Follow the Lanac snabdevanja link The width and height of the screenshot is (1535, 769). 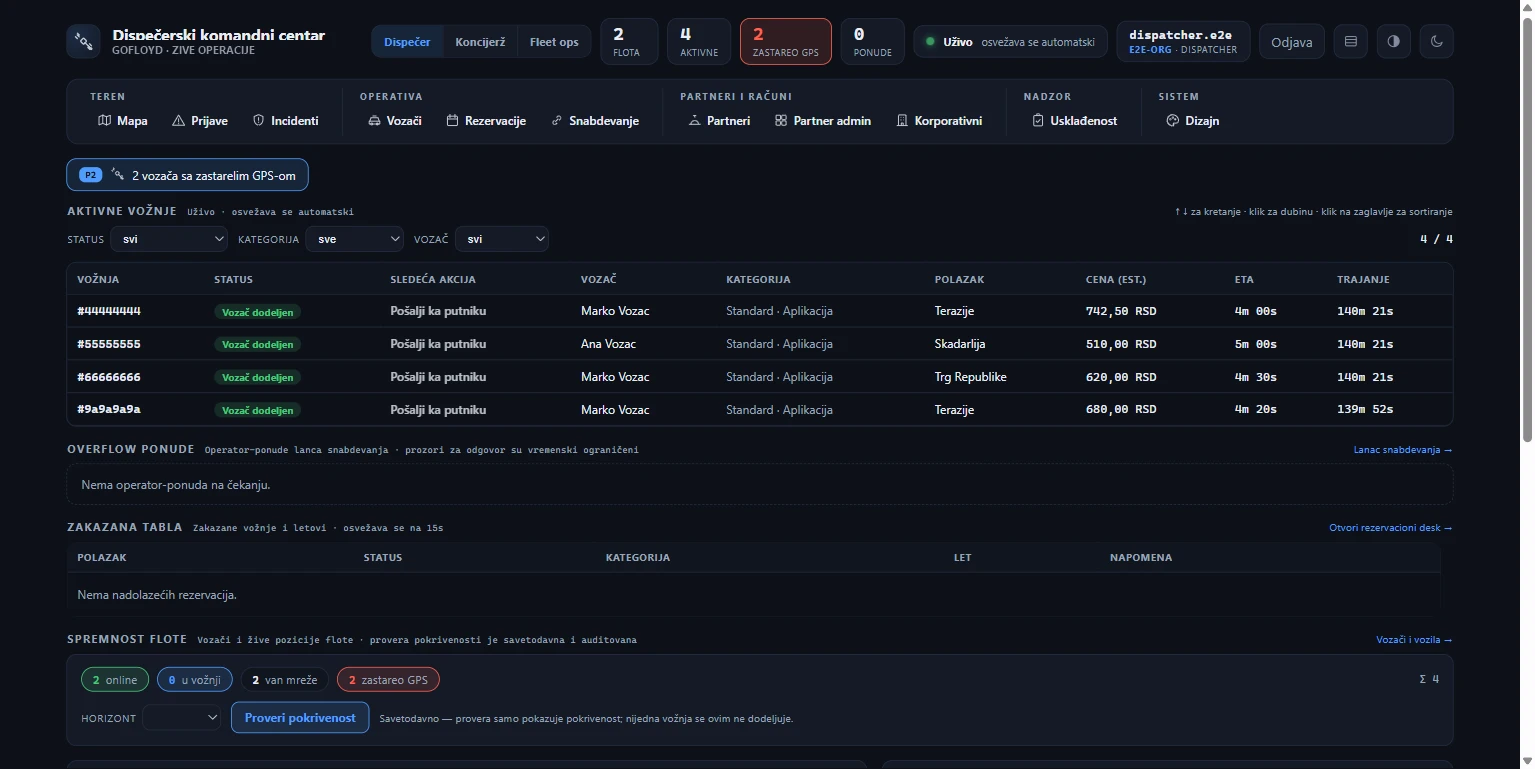point(1403,450)
